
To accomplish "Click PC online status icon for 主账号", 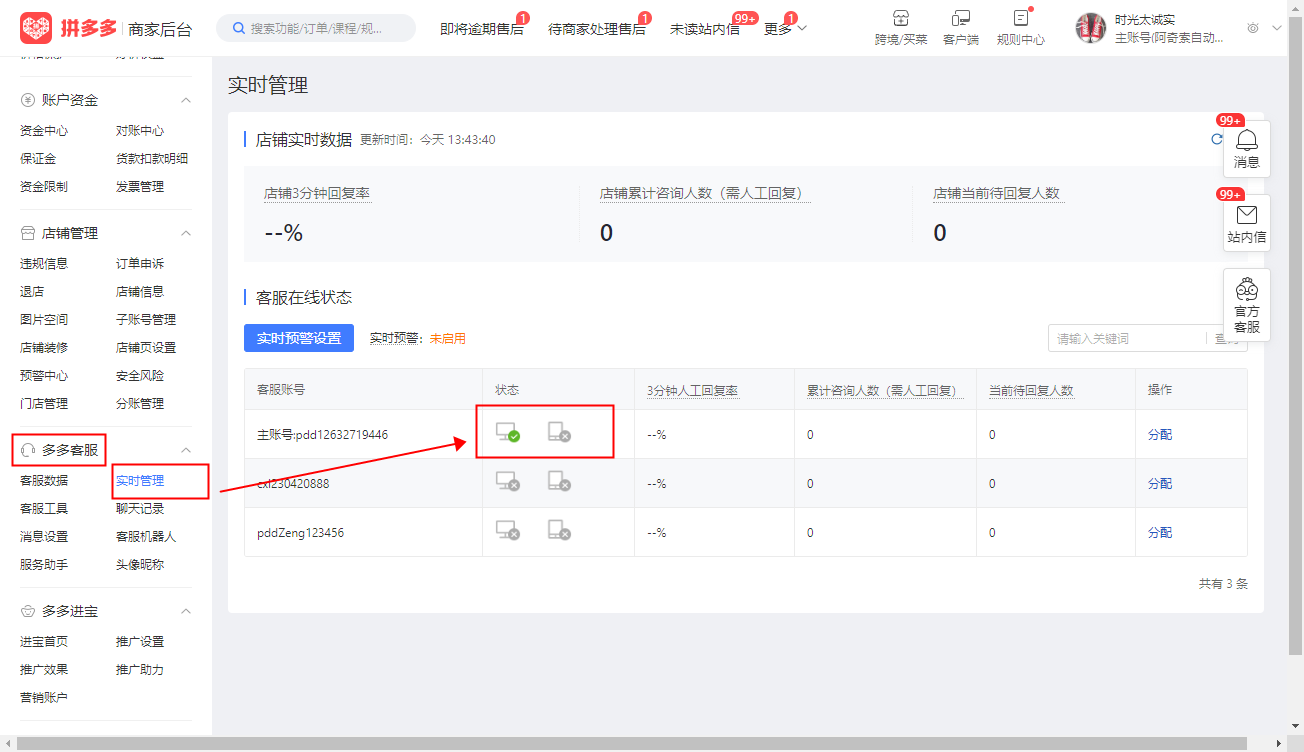I will [507, 432].
